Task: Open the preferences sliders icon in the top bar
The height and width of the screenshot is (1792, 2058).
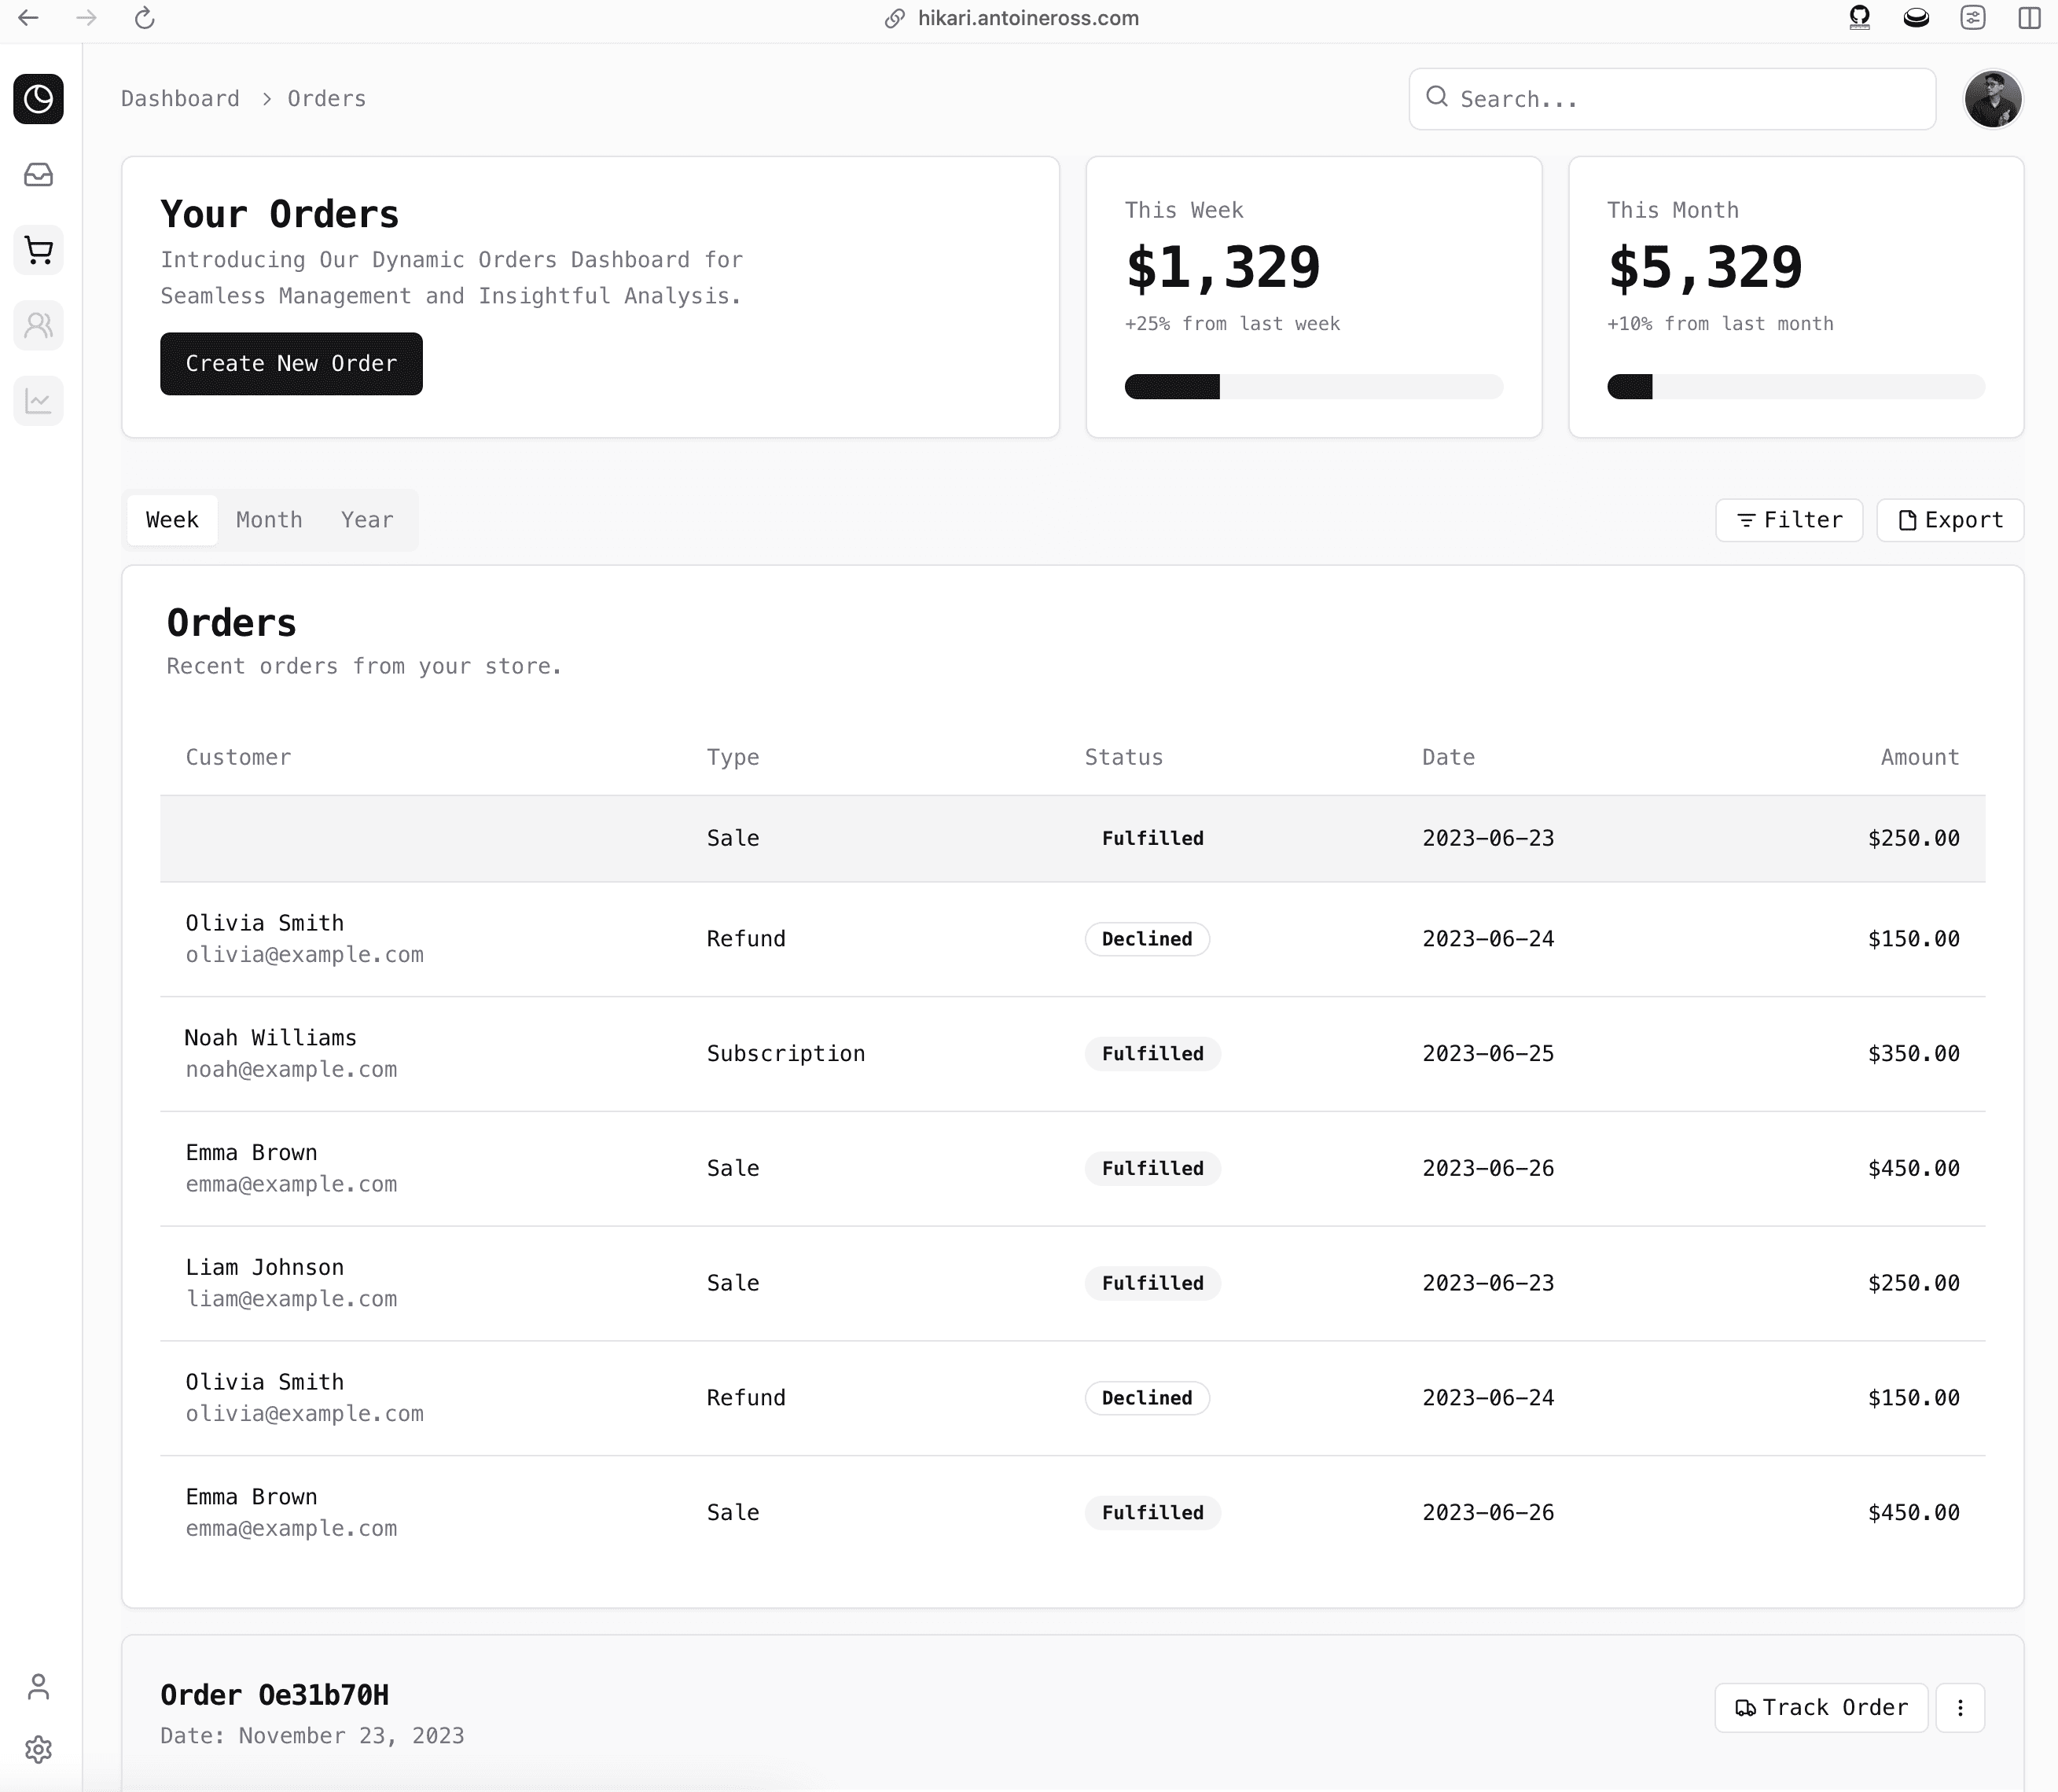Action: [x=1973, y=17]
